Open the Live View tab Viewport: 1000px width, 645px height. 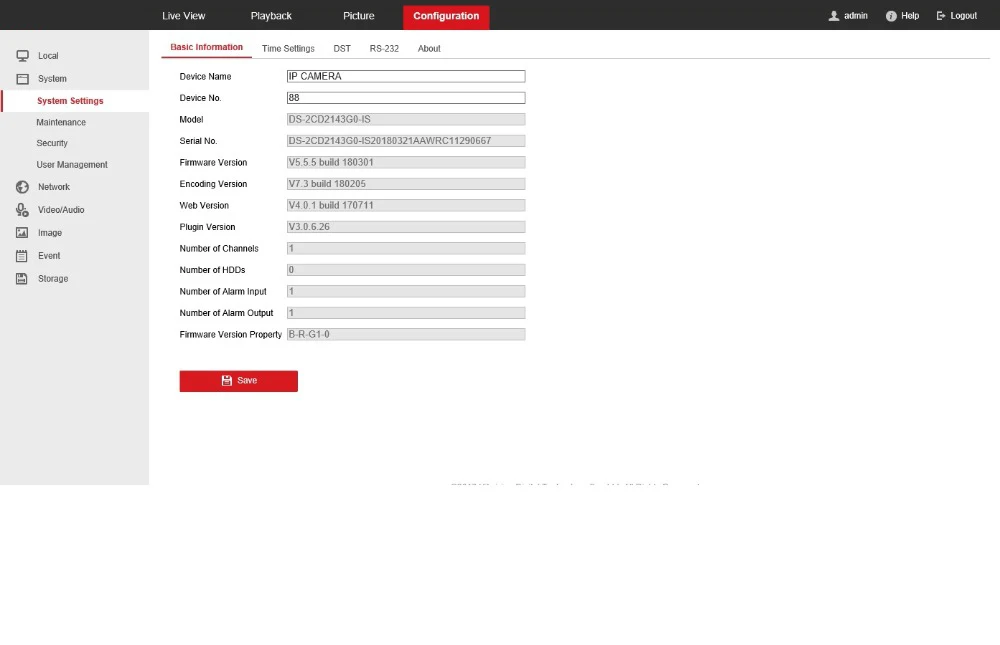(x=184, y=16)
